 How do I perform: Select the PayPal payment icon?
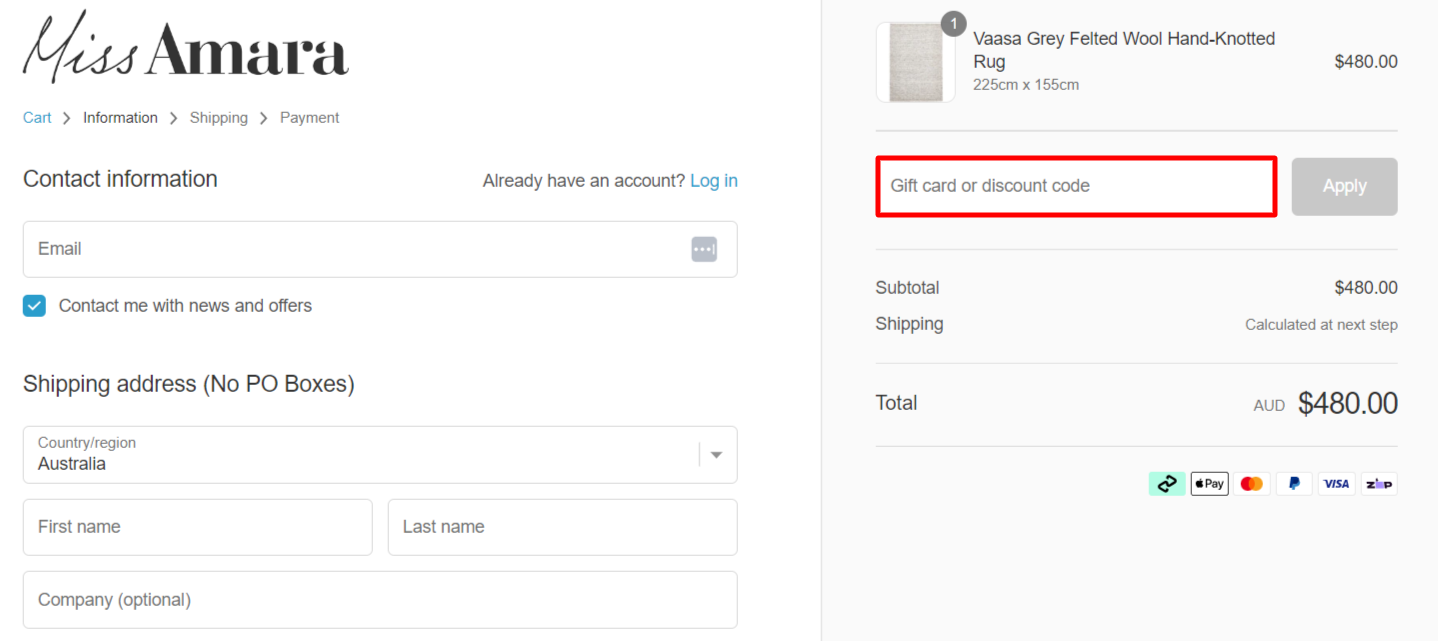pos(1294,483)
